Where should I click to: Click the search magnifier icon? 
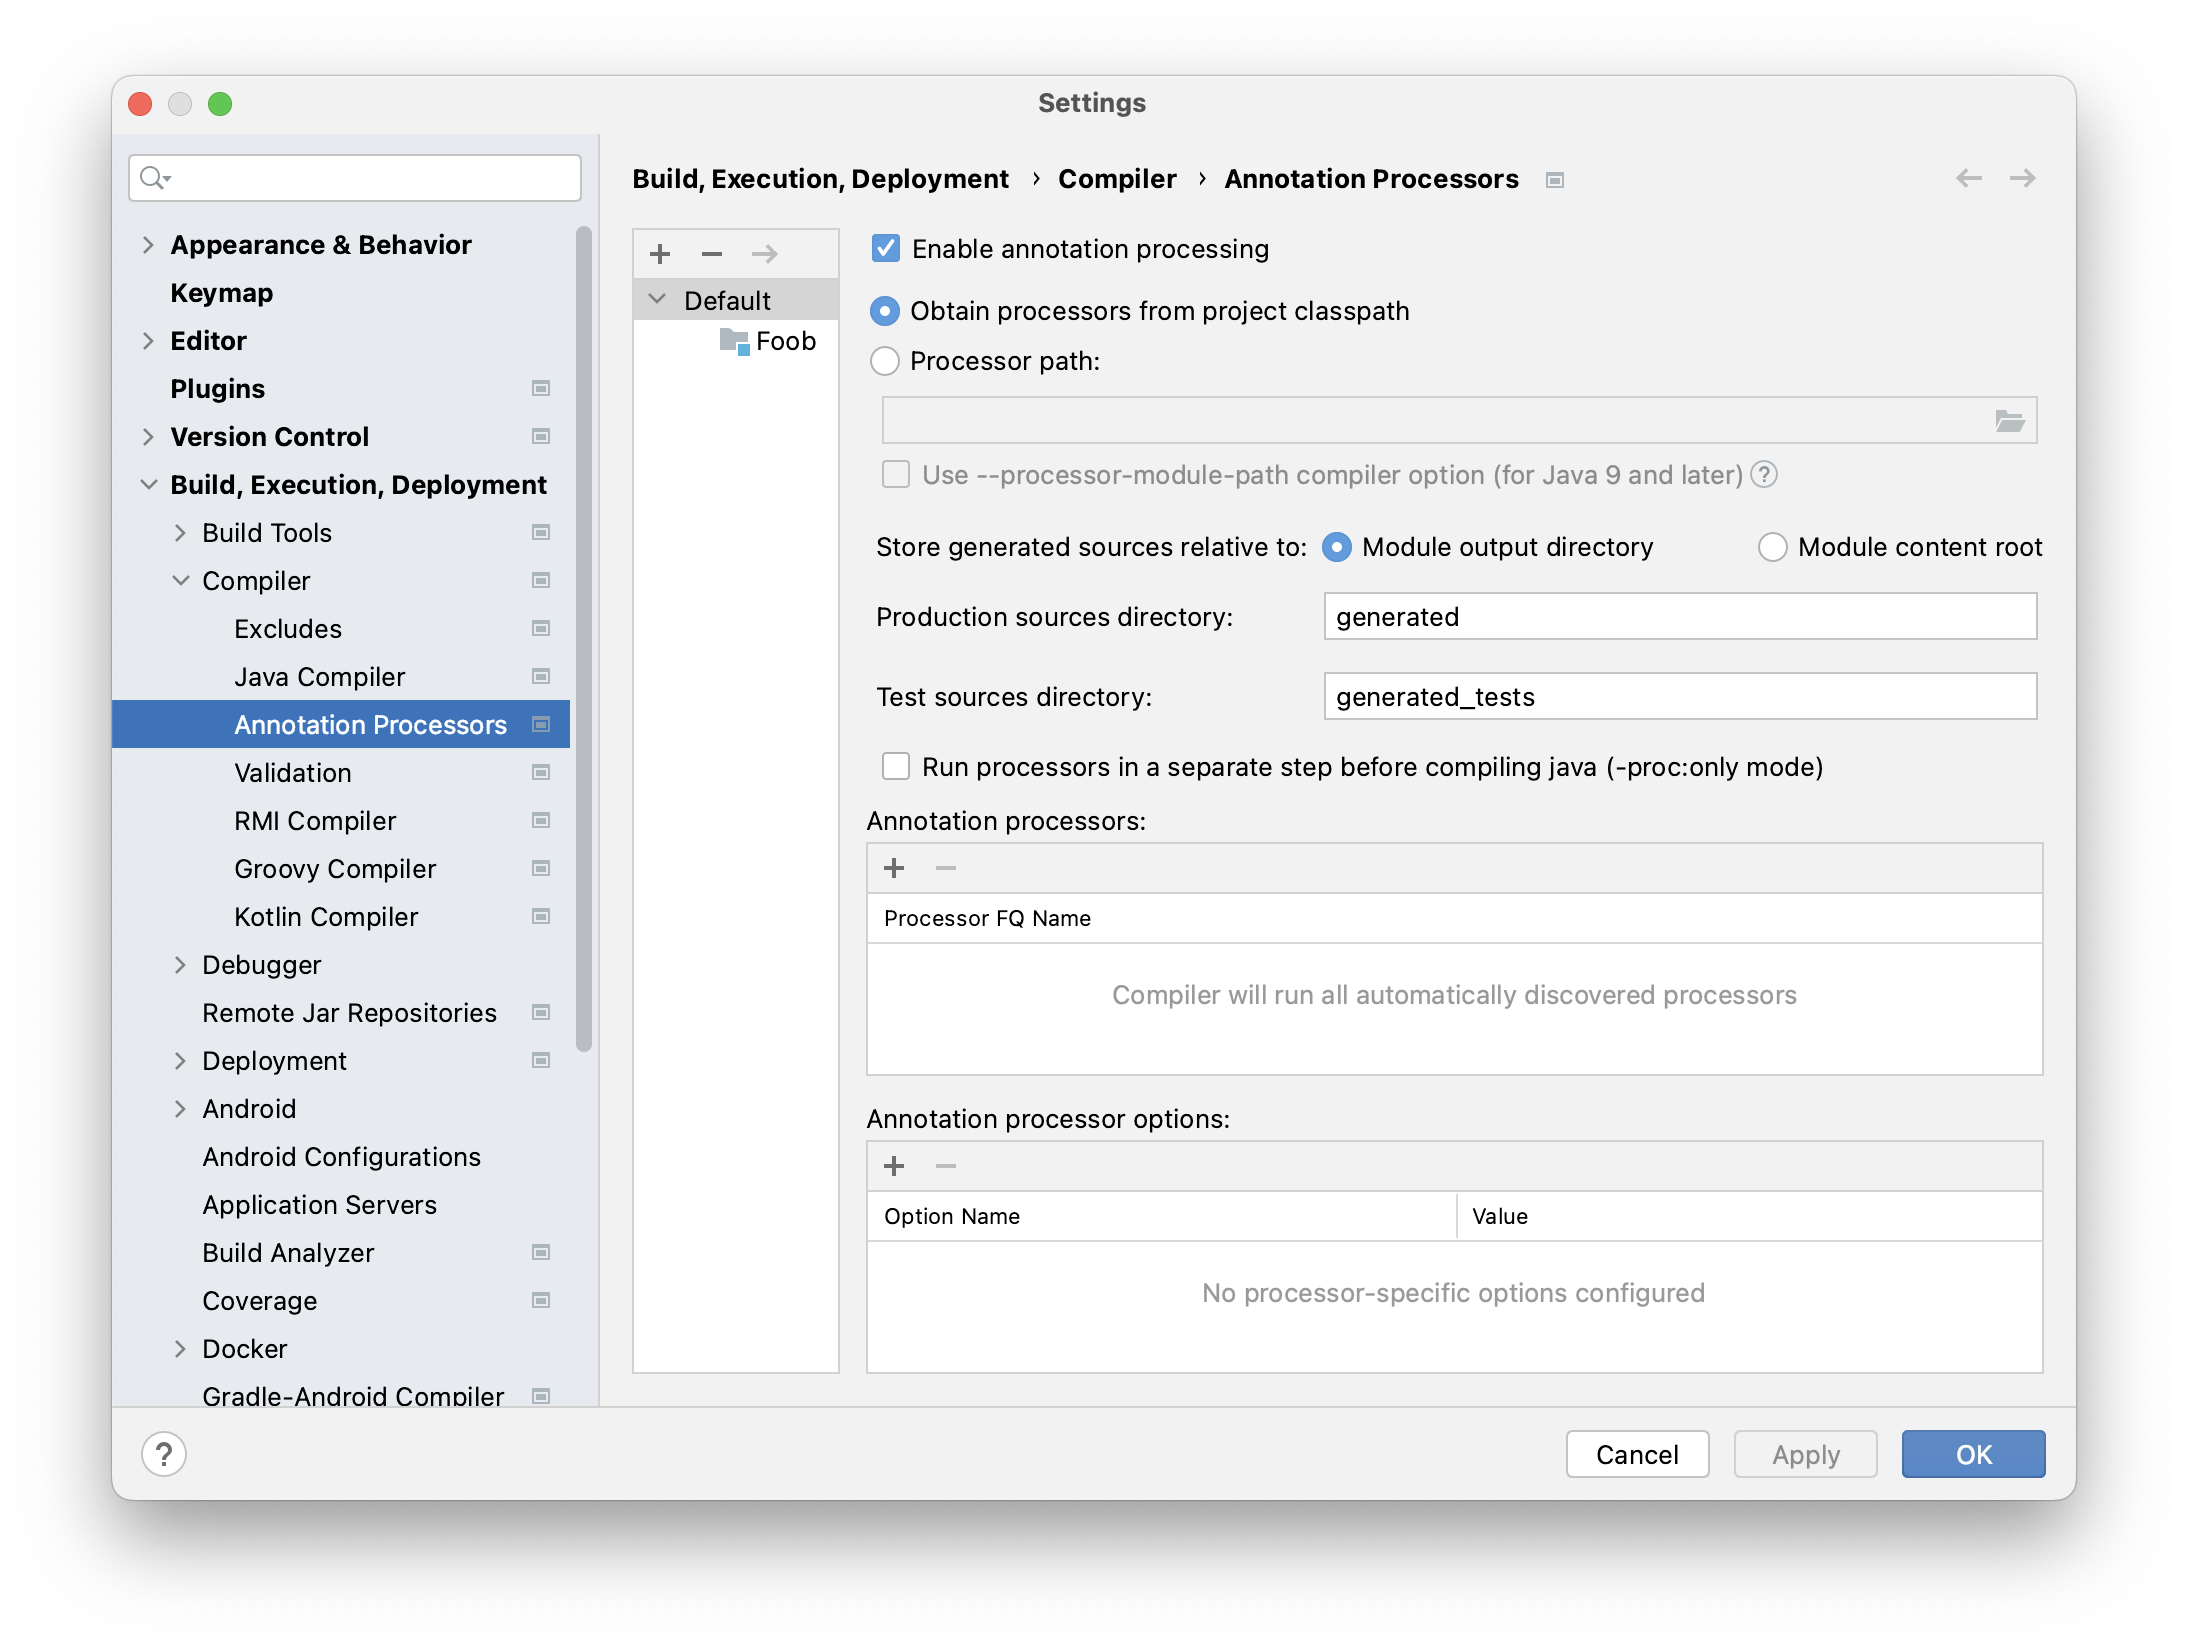tap(154, 178)
